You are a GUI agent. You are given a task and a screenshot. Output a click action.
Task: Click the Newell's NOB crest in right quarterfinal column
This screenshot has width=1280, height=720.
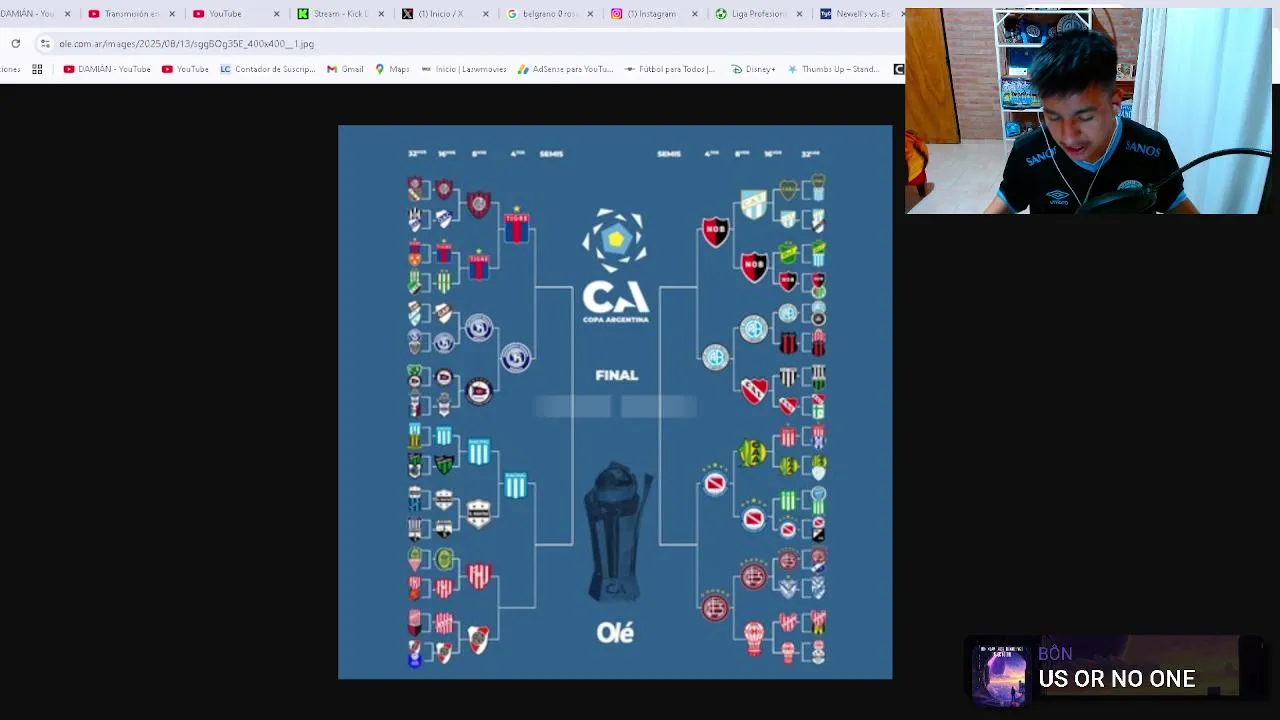point(715,232)
